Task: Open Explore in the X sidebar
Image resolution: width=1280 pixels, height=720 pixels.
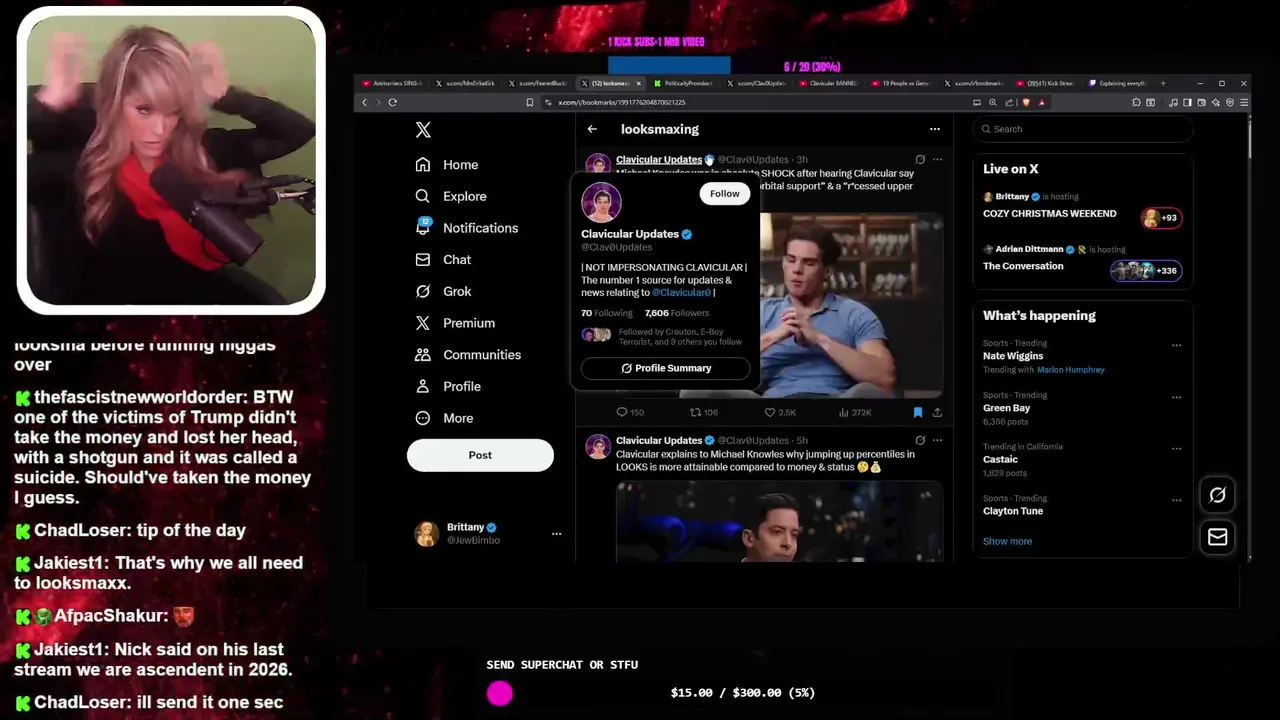Action: (x=451, y=197)
